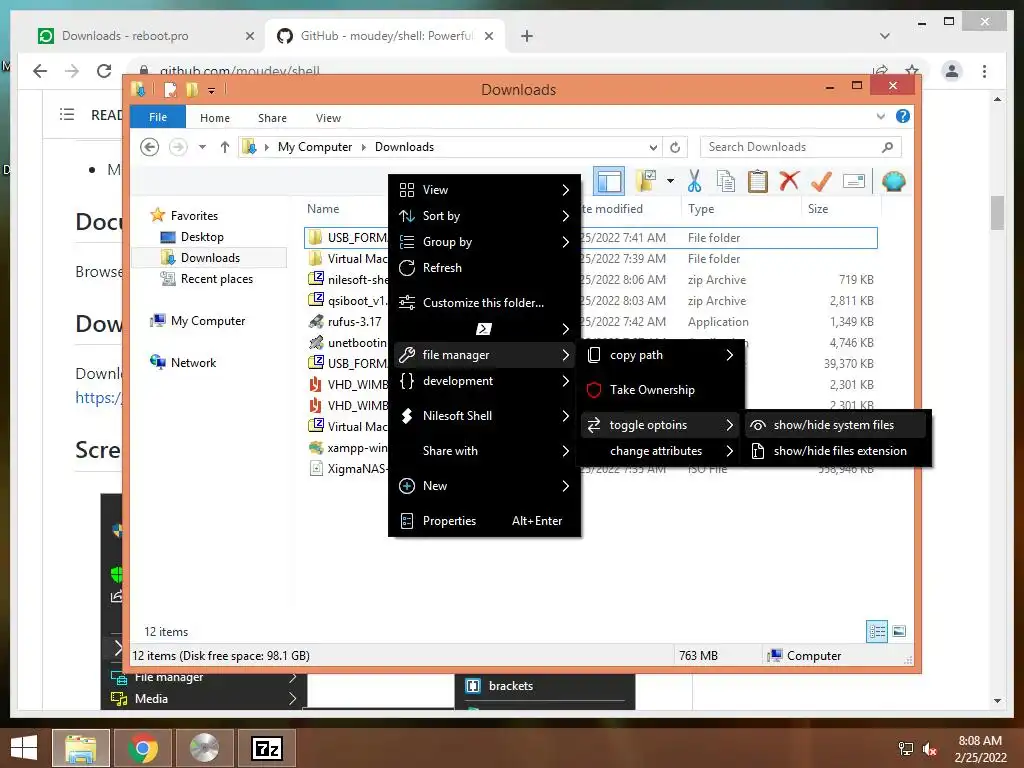Expand the copy path submenu

pyautogui.click(x=660, y=355)
